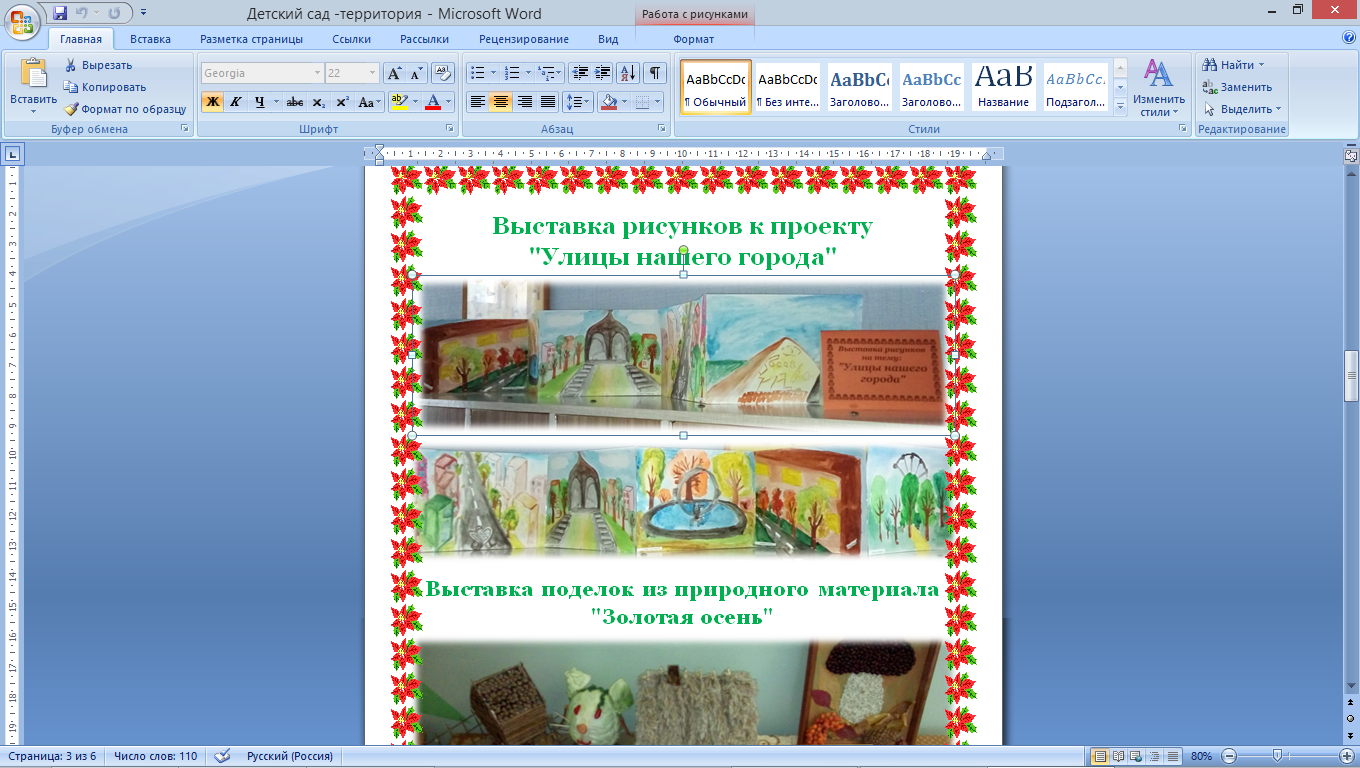This screenshot has width=1360, height=768.
Task: Toggle Italic (К) formatting
Action: point(236,102)
